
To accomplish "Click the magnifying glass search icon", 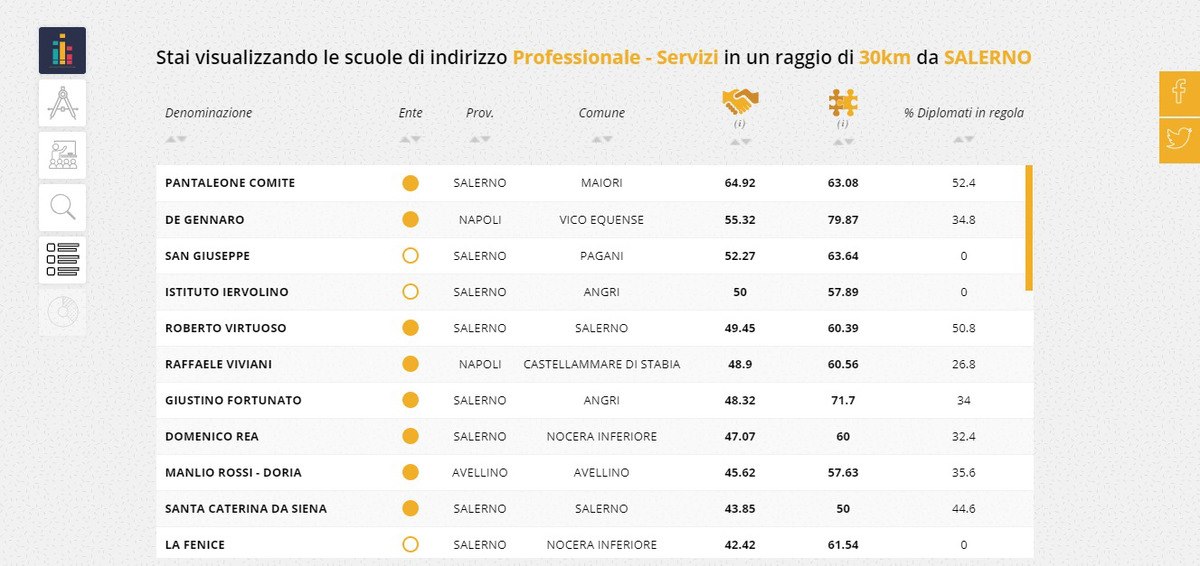I will (62, 207).
